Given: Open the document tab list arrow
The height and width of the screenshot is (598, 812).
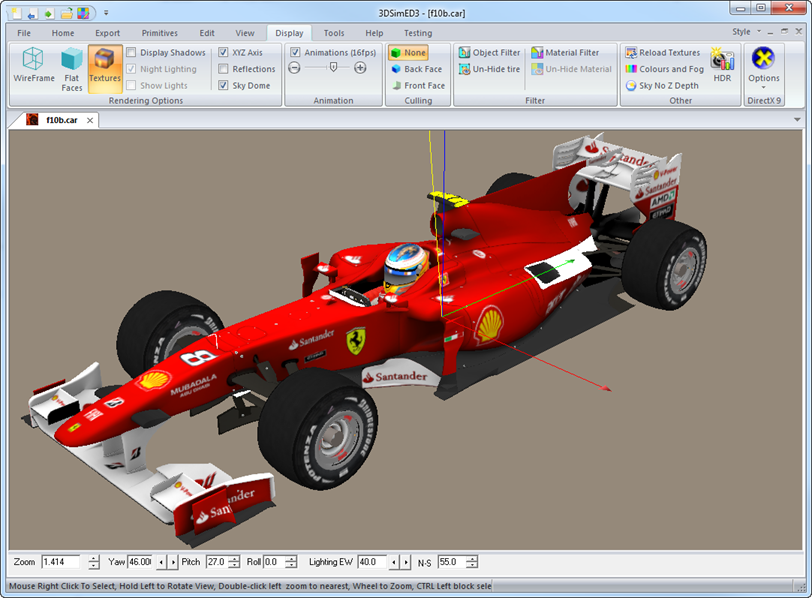Looking at the screenshot, I should 797,120.
